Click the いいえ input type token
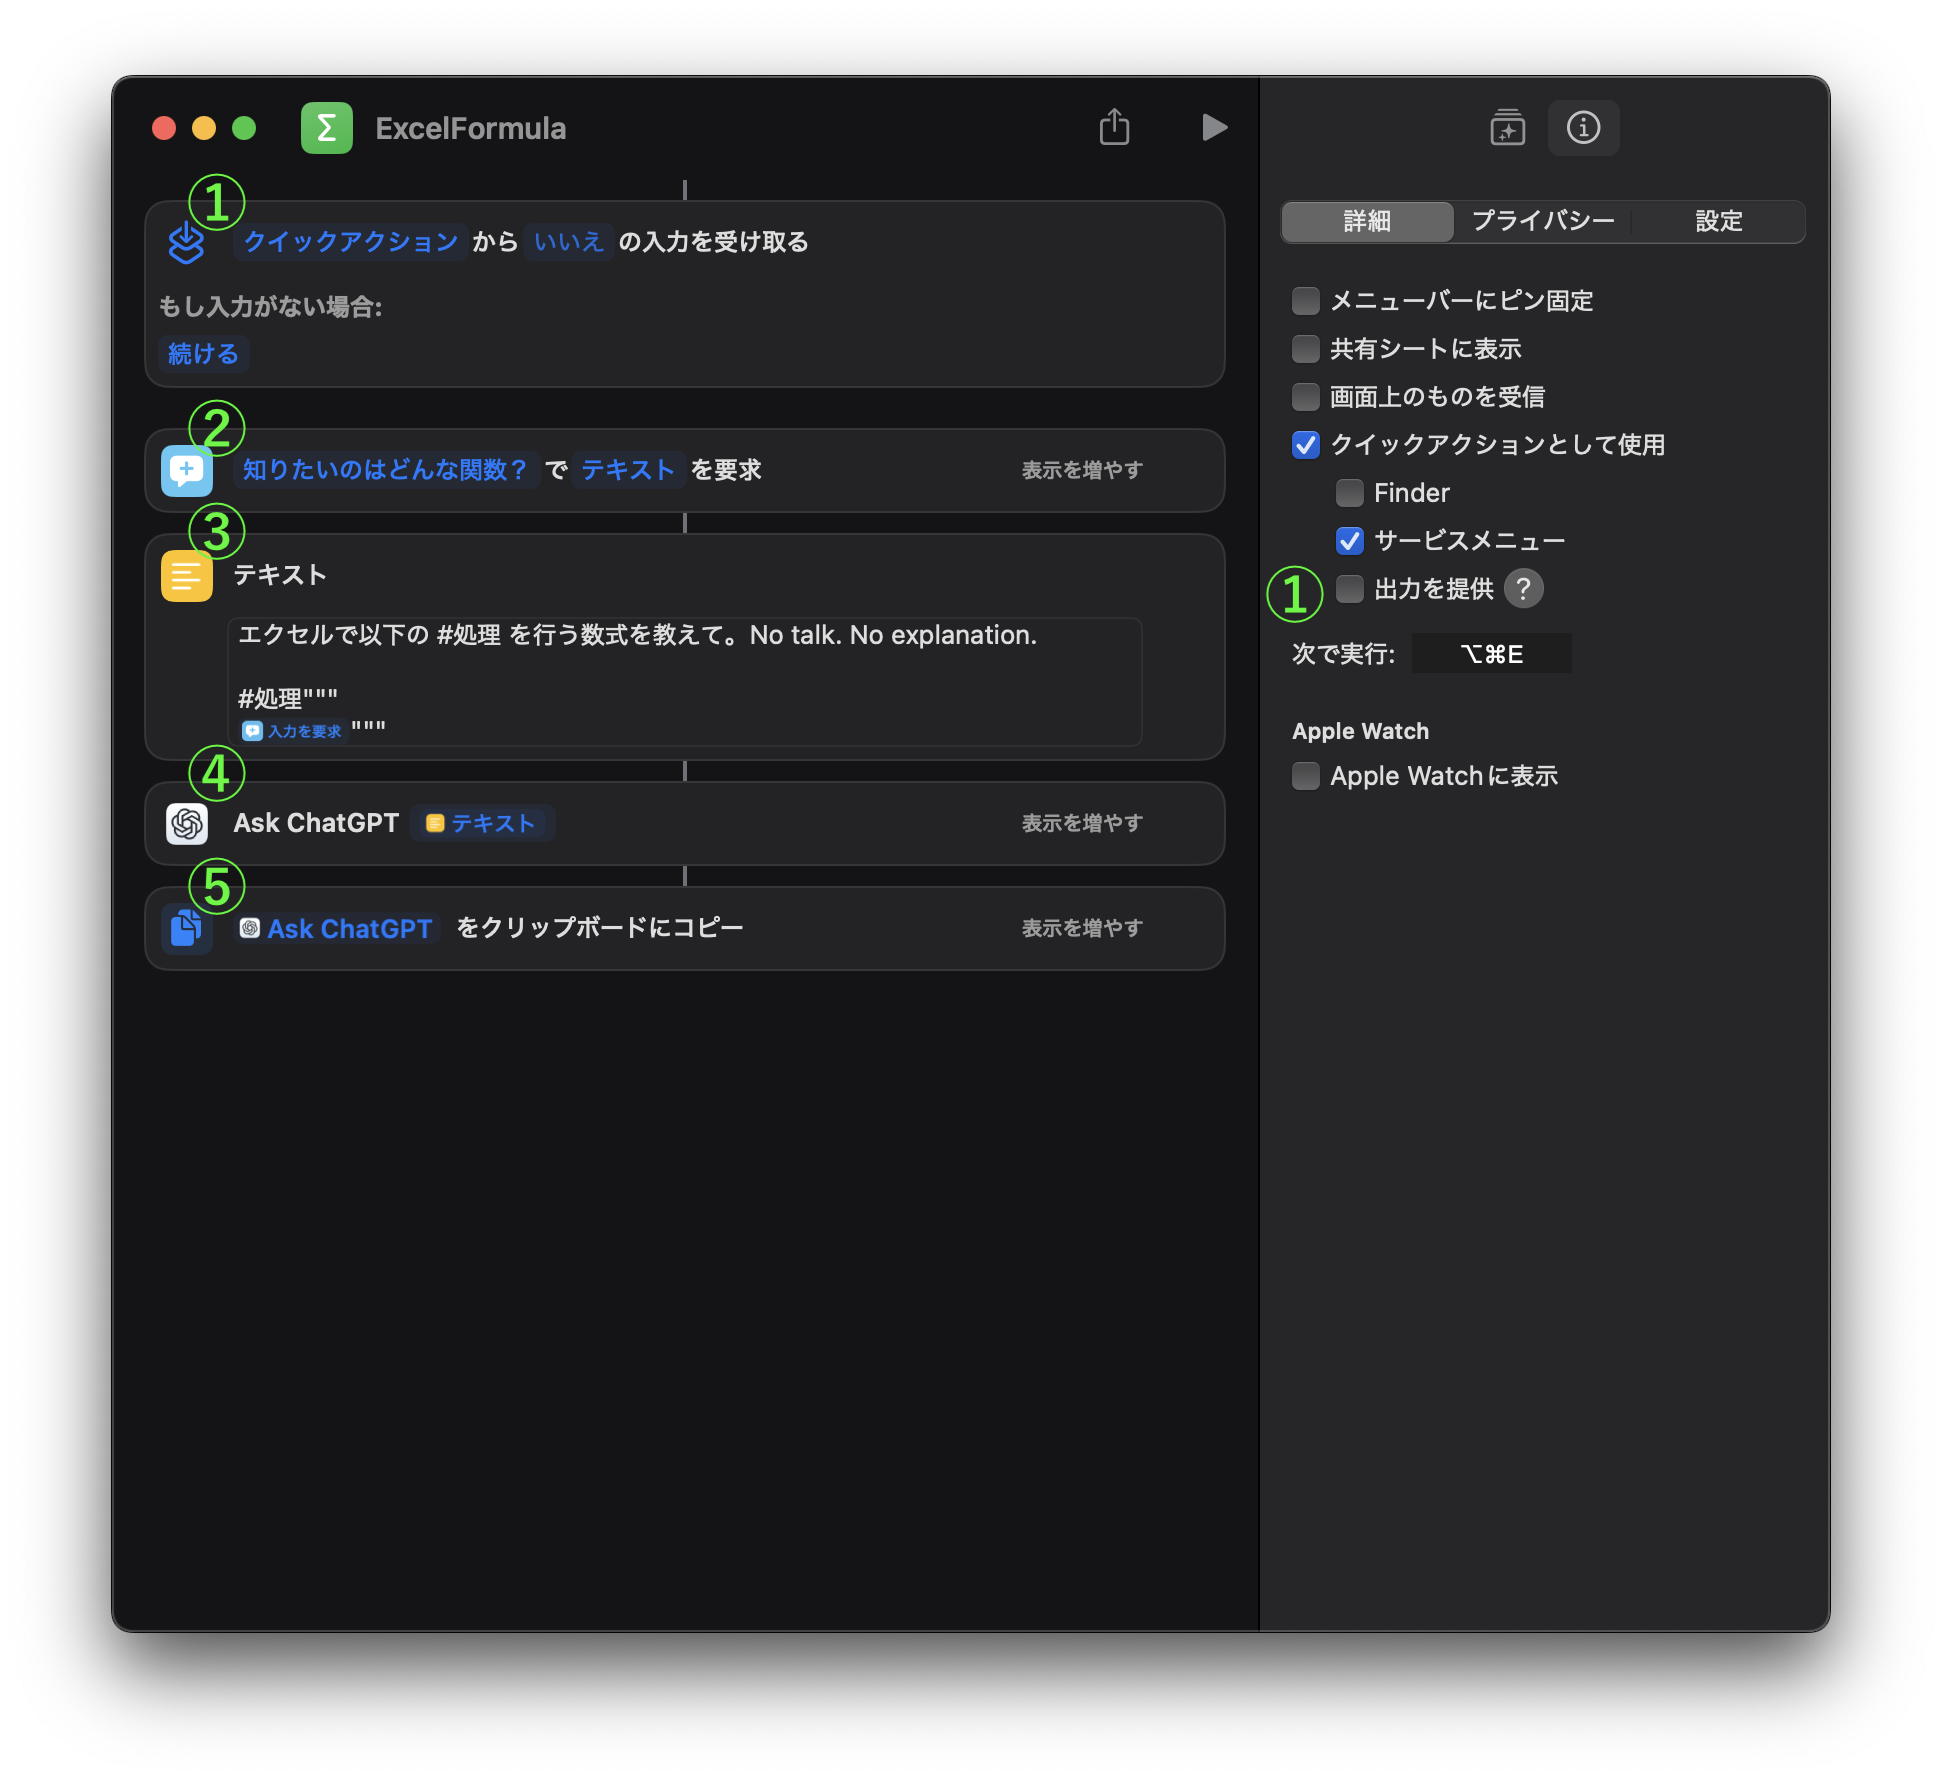1942x1780 pixels. (x=568, y=242)
